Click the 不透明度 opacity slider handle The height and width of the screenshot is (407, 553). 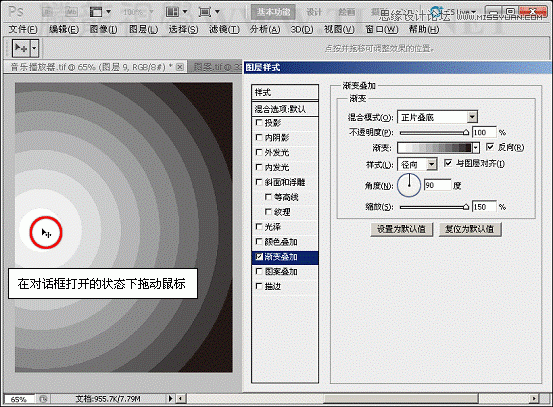point(466,133)
